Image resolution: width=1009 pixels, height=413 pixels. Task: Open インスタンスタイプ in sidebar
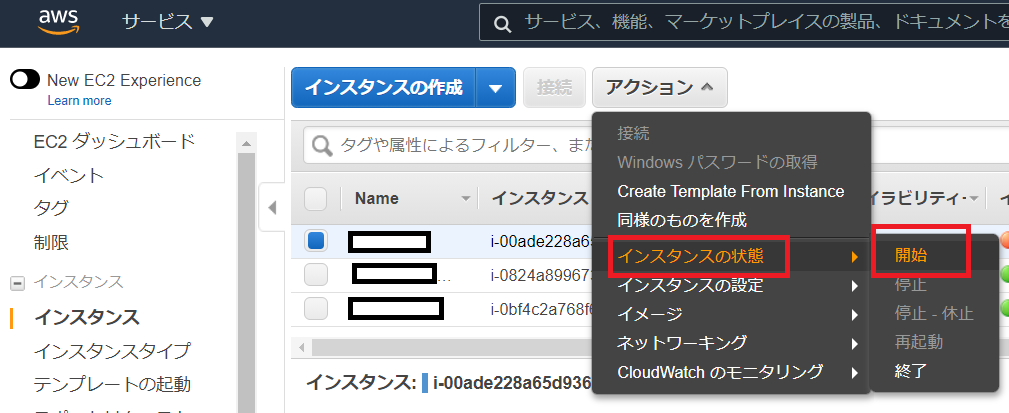(112, 351)
